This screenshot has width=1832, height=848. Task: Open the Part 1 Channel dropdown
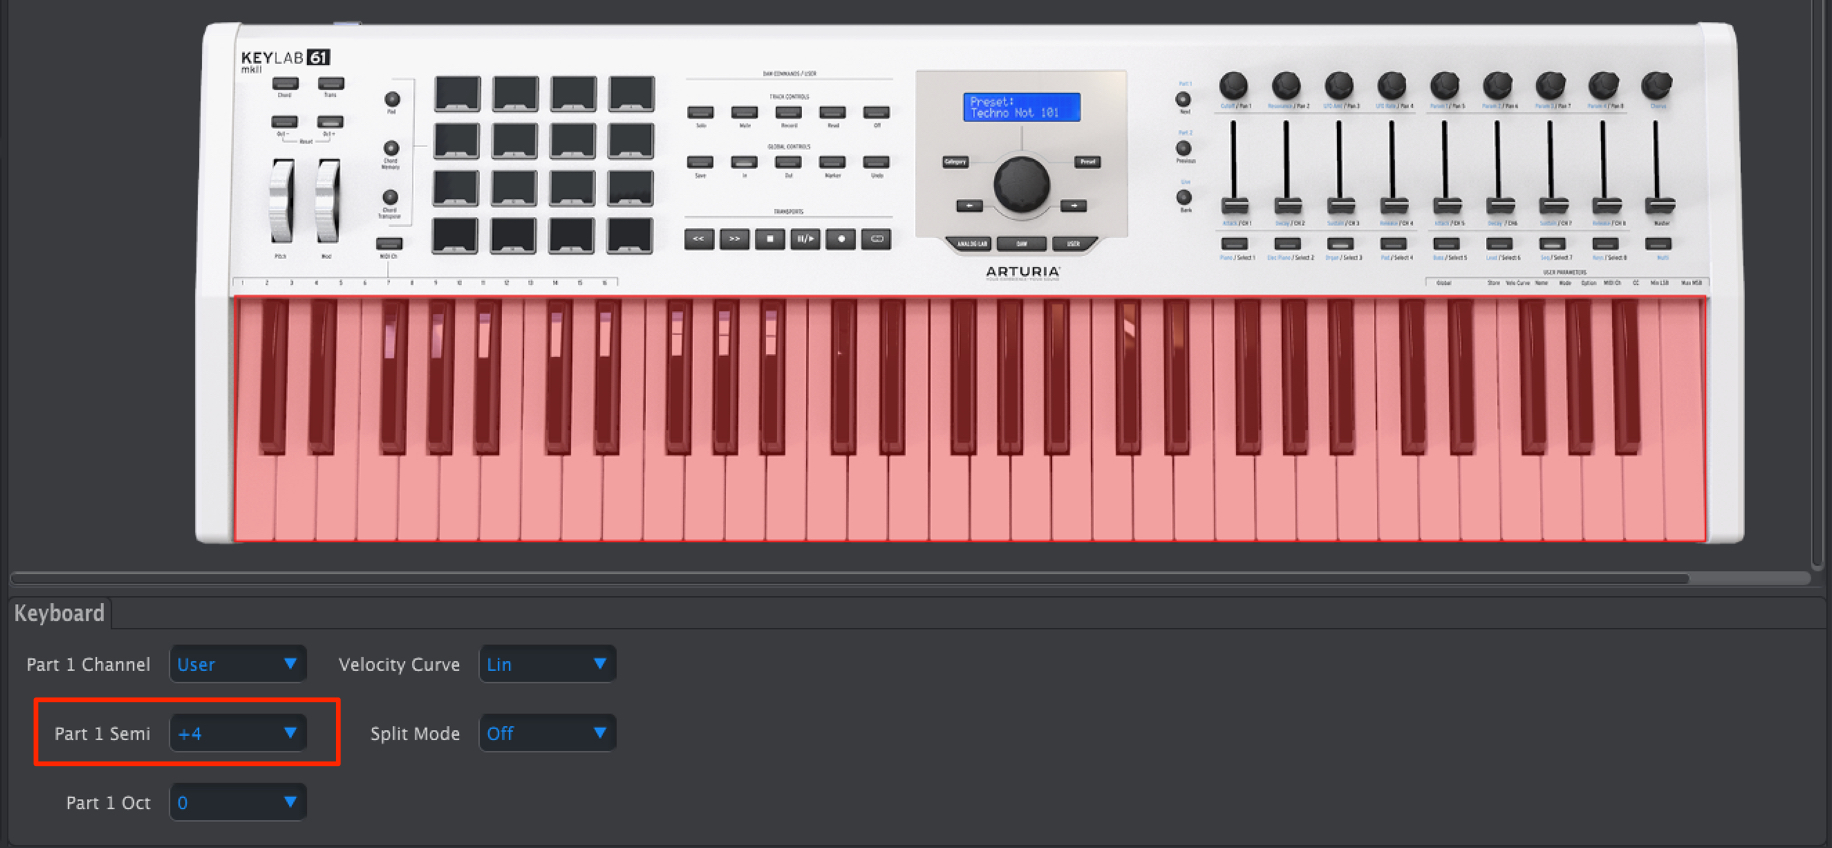(x=238, y=664)
